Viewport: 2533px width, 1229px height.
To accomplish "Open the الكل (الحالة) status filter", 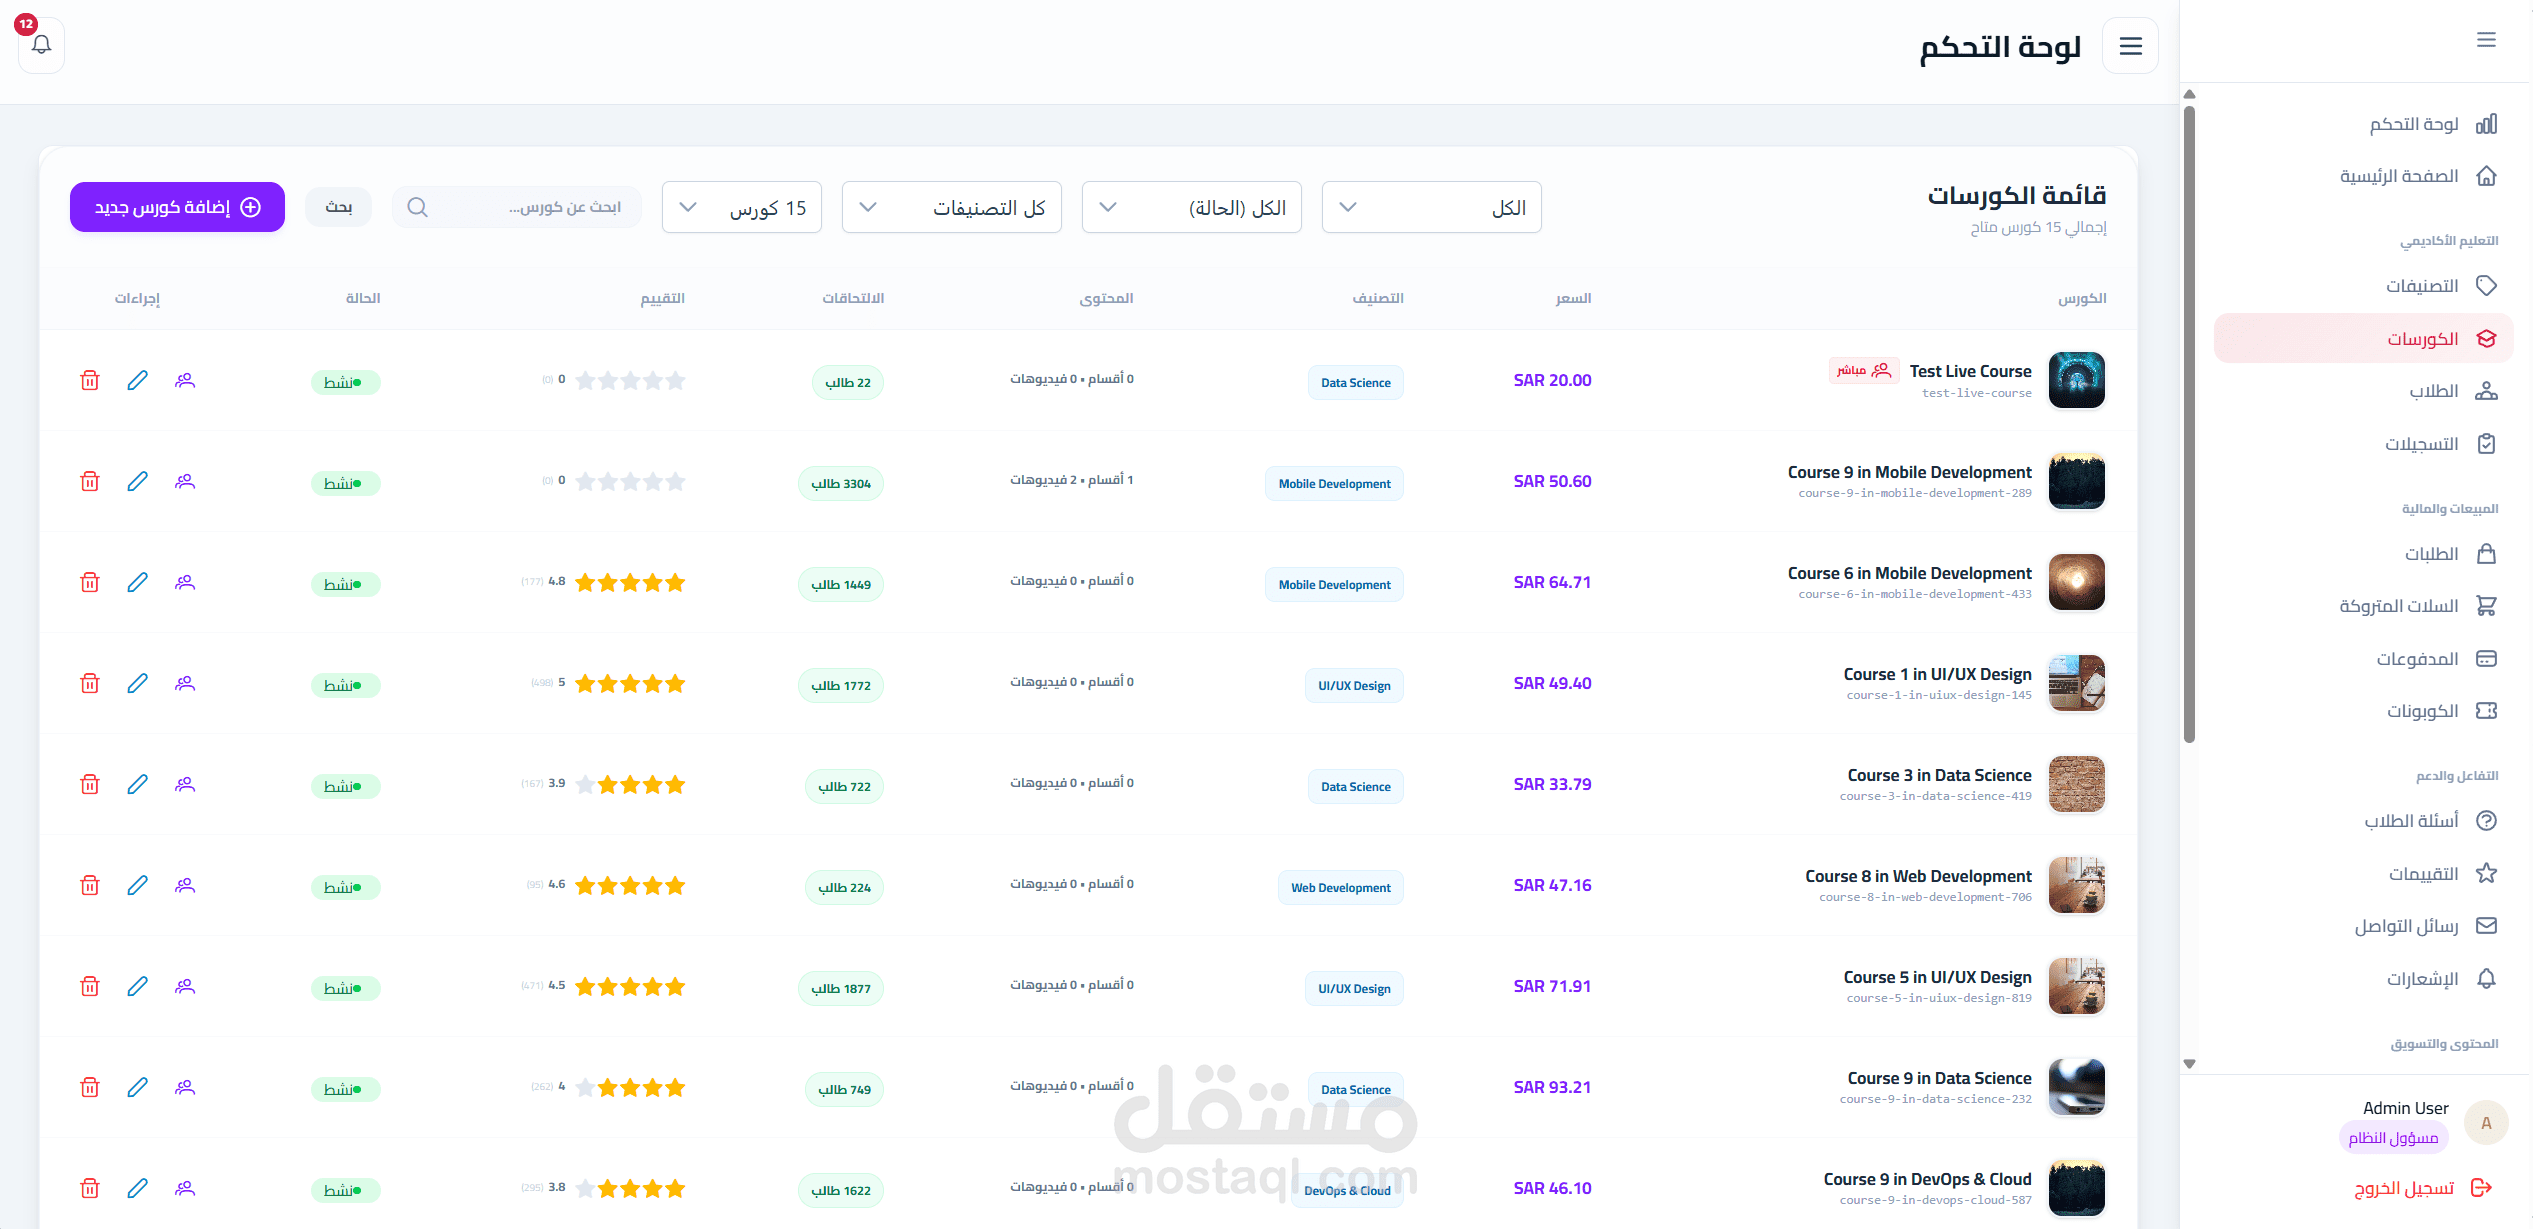I will 1191,207.
